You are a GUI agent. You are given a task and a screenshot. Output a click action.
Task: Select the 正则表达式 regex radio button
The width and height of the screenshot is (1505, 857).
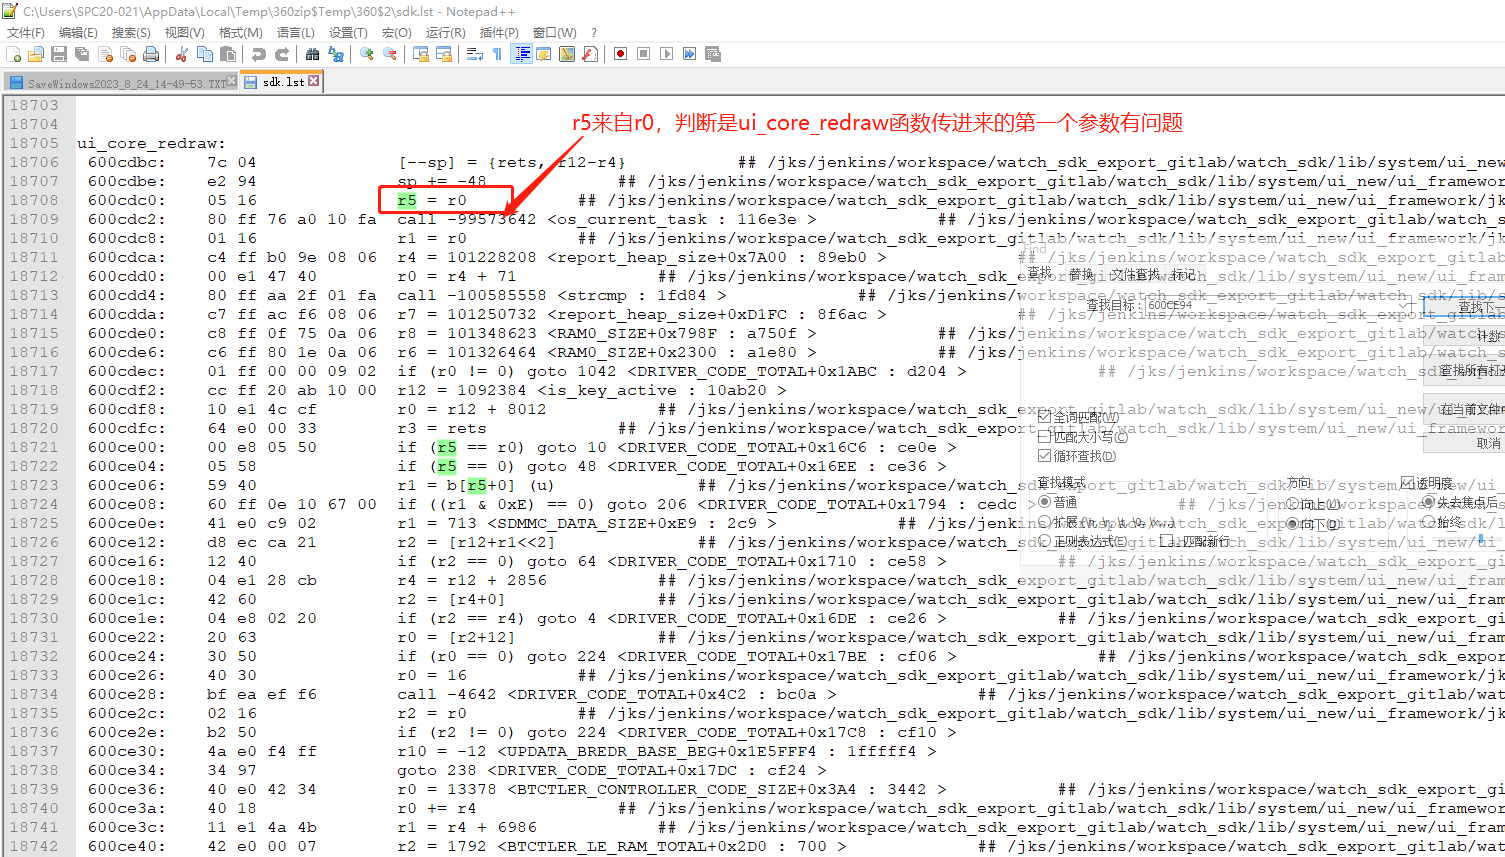[x=1045, y=541]
